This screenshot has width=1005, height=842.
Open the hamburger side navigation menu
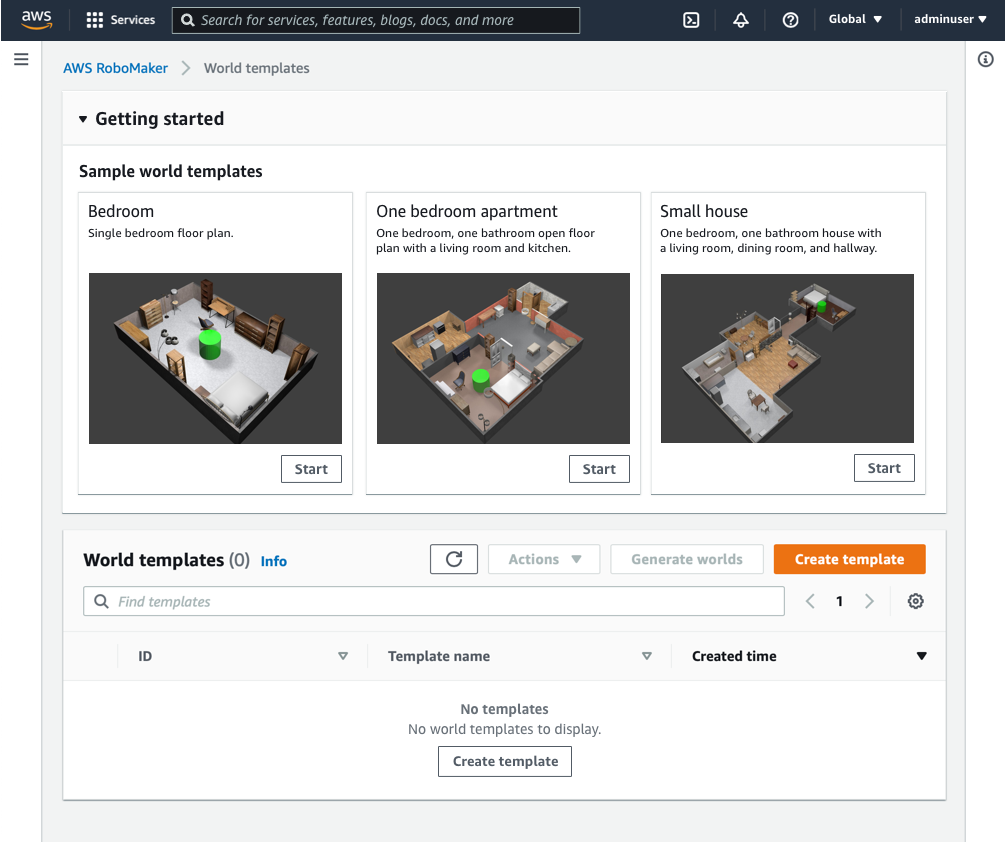tap(21, 60)
